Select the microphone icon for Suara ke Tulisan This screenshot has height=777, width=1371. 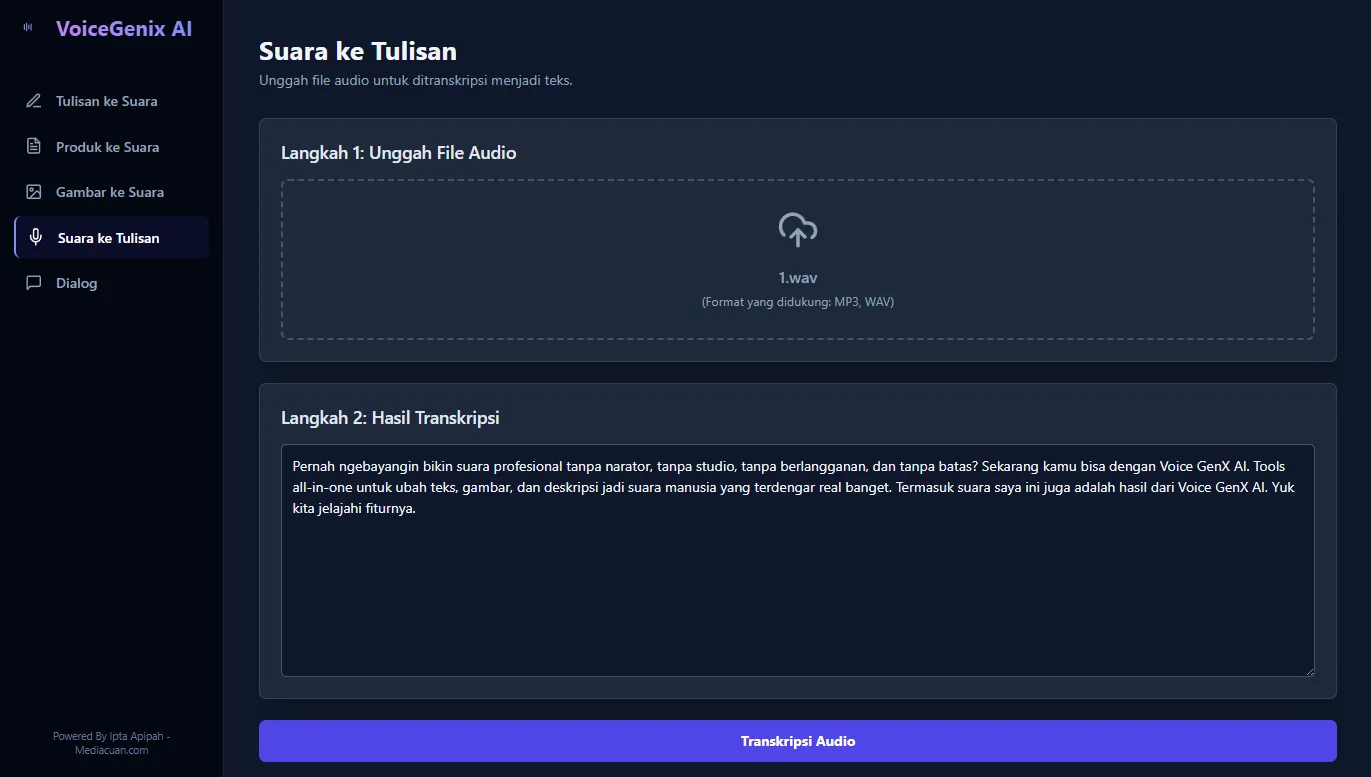point(35,237)
